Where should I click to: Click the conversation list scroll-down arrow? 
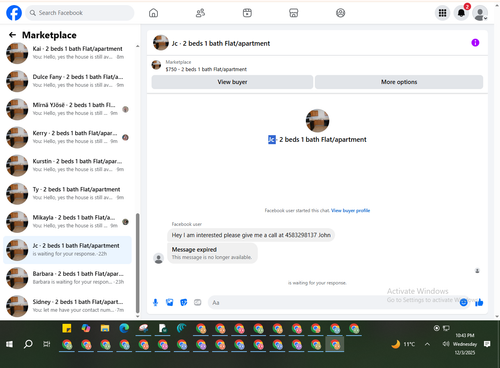tap(137, 316)
